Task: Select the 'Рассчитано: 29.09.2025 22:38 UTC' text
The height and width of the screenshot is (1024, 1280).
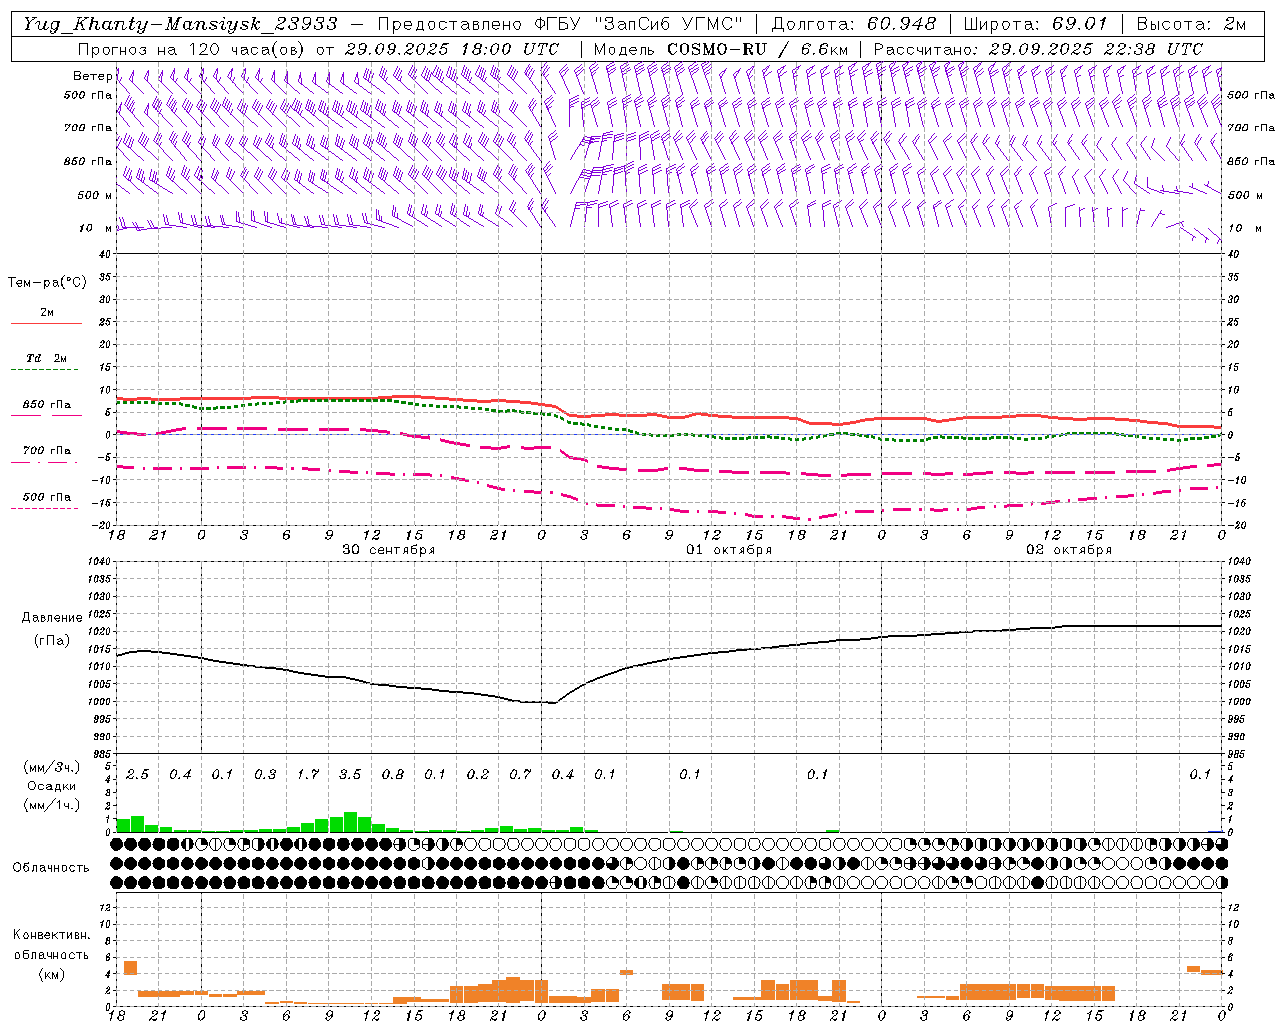Action: coord(1038,49)
